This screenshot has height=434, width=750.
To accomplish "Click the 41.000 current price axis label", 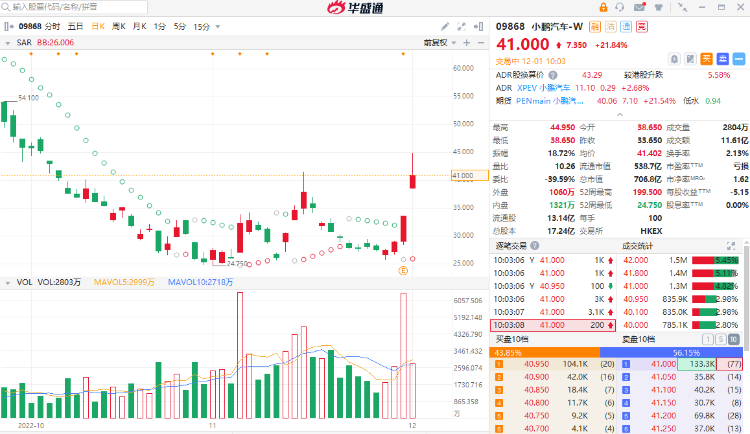I will (470, 176).
